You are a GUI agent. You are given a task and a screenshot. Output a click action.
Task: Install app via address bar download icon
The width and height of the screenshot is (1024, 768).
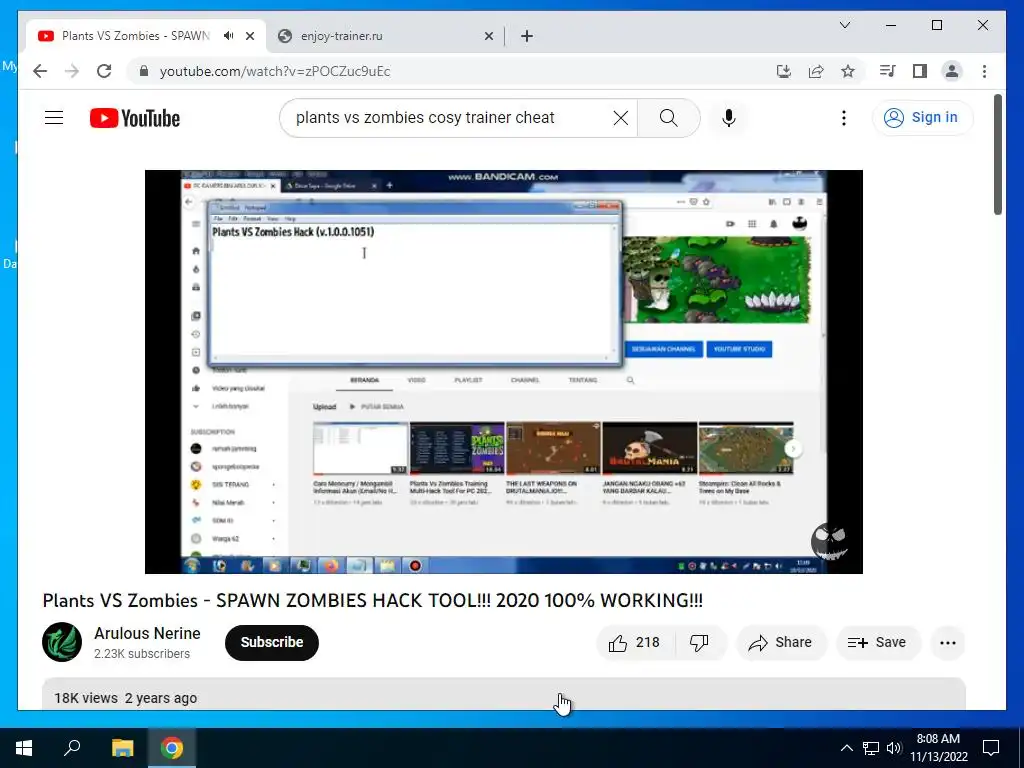784,71
